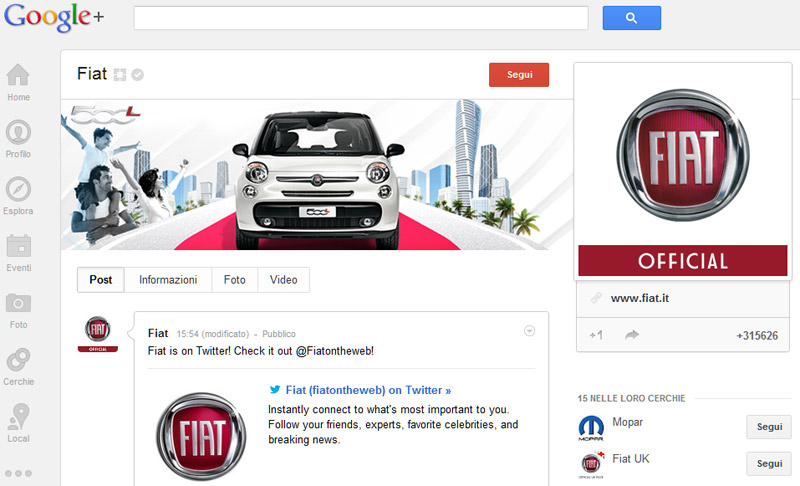The image size is (800, 486).
Task: Click the +315626 count
Action: [757, 336]
